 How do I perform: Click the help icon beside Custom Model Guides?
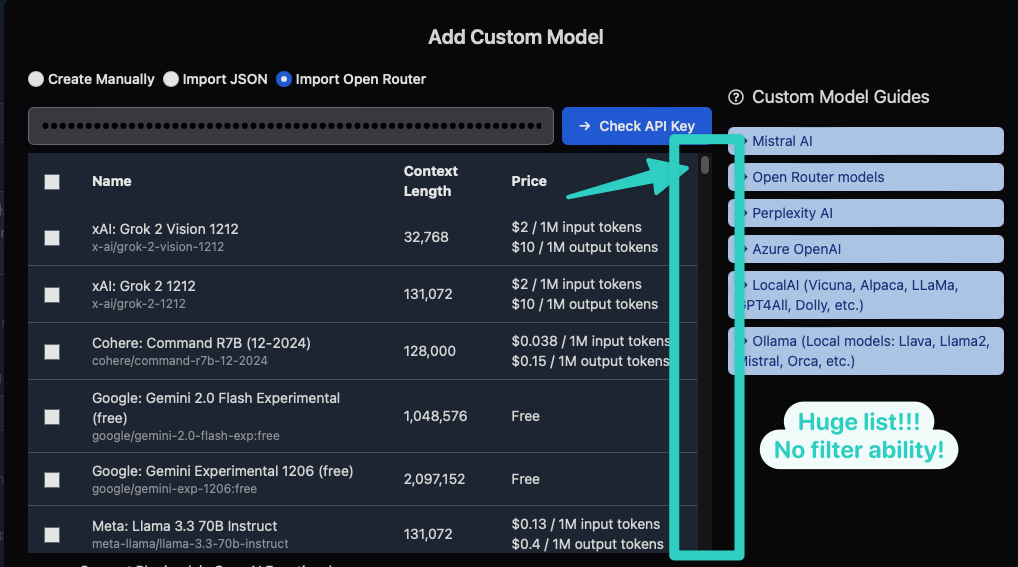(736, 97)
